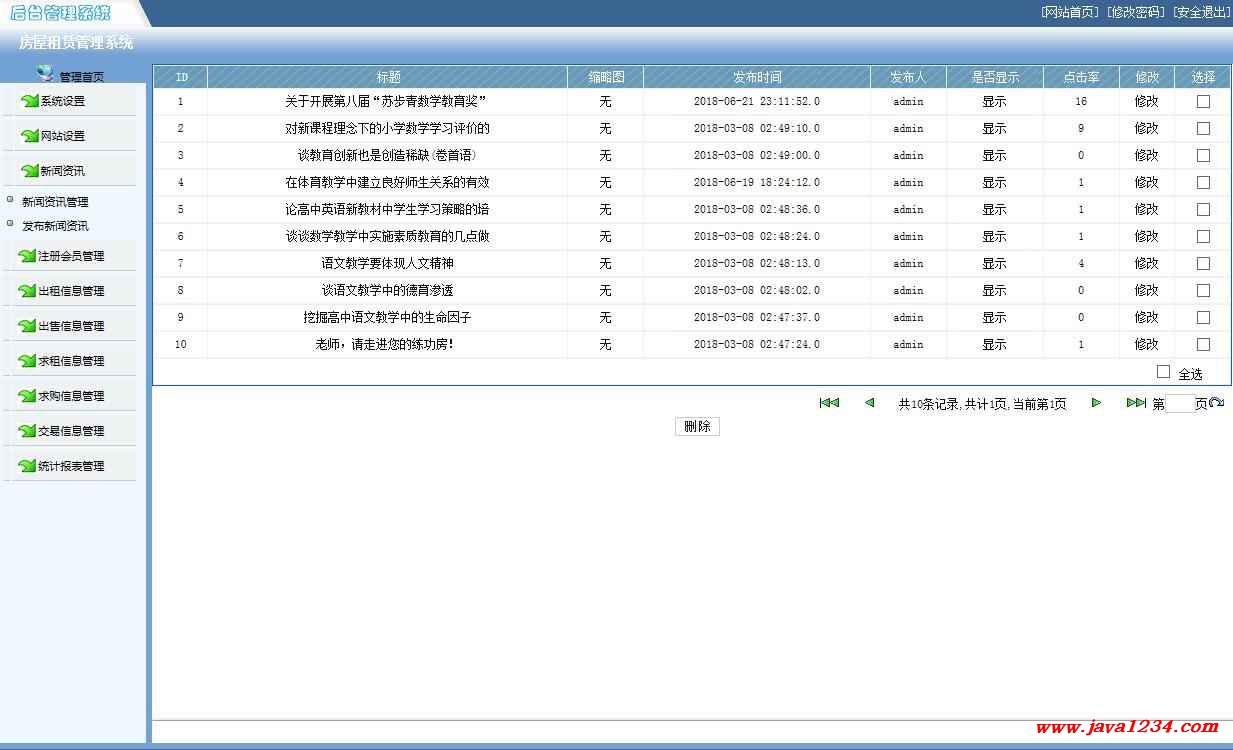Click 修改 for the row ID 4

tap(1146, 183)
